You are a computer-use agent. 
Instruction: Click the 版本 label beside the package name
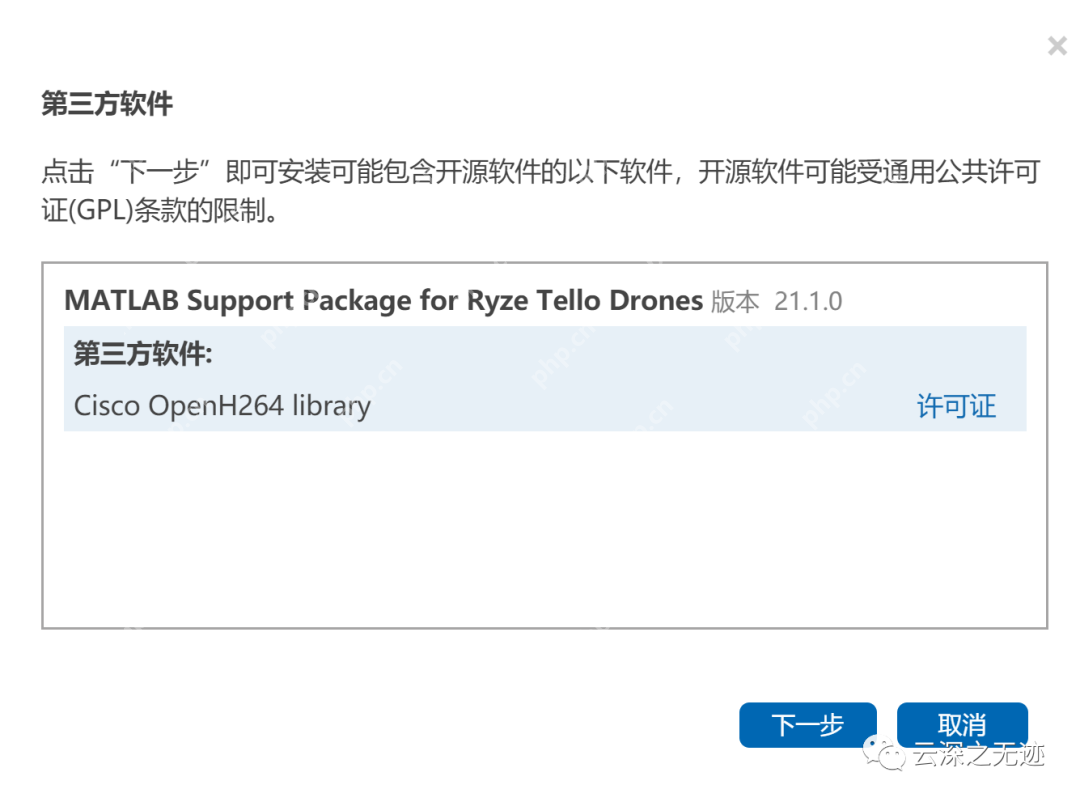pyautogui.click(x=735, y=301)
